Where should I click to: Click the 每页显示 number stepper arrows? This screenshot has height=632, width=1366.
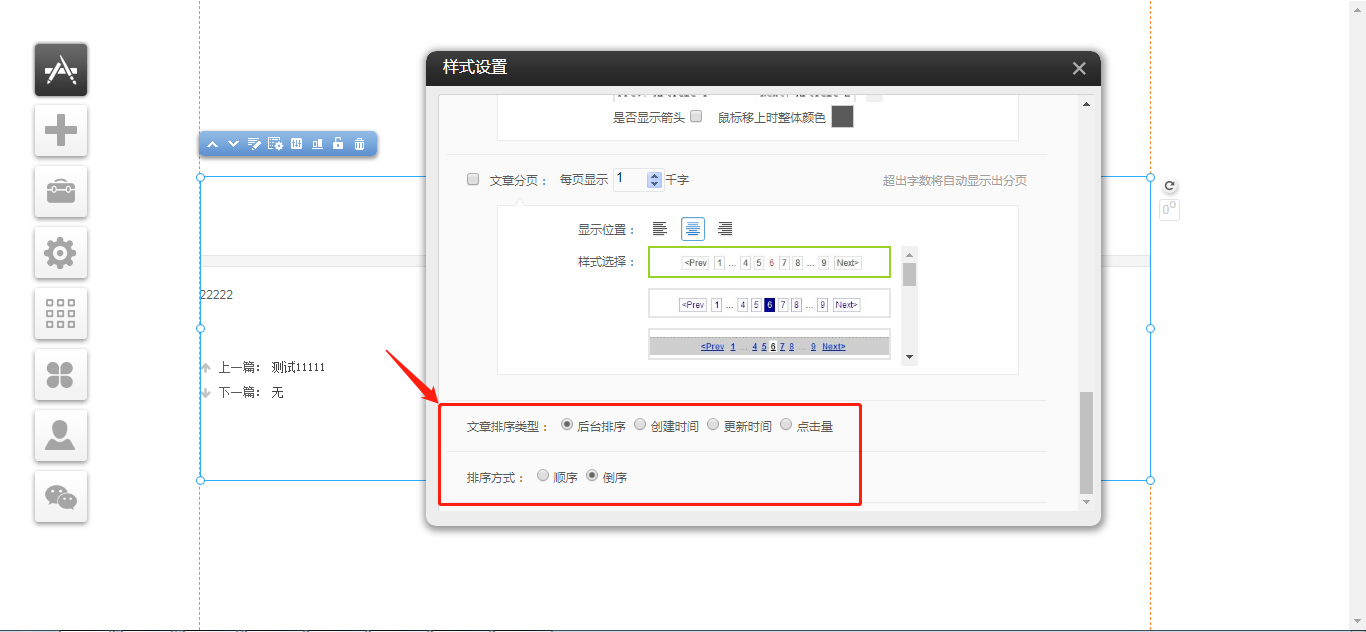click(x=654, y=180)
